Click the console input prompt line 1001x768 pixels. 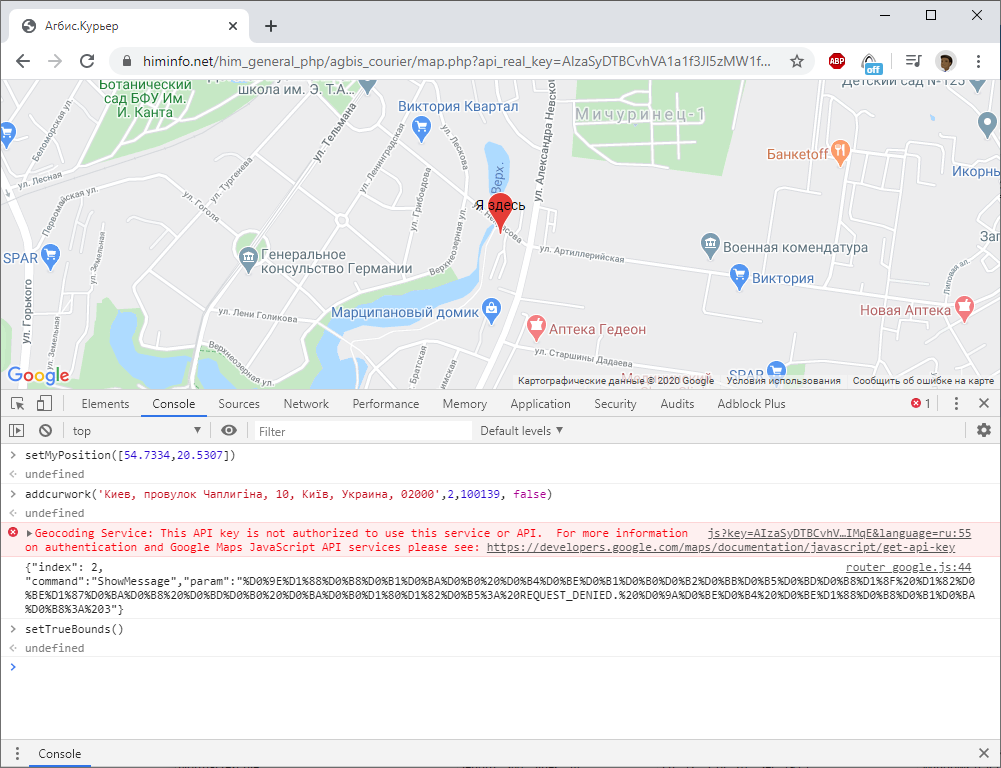(x=500, y=667)
